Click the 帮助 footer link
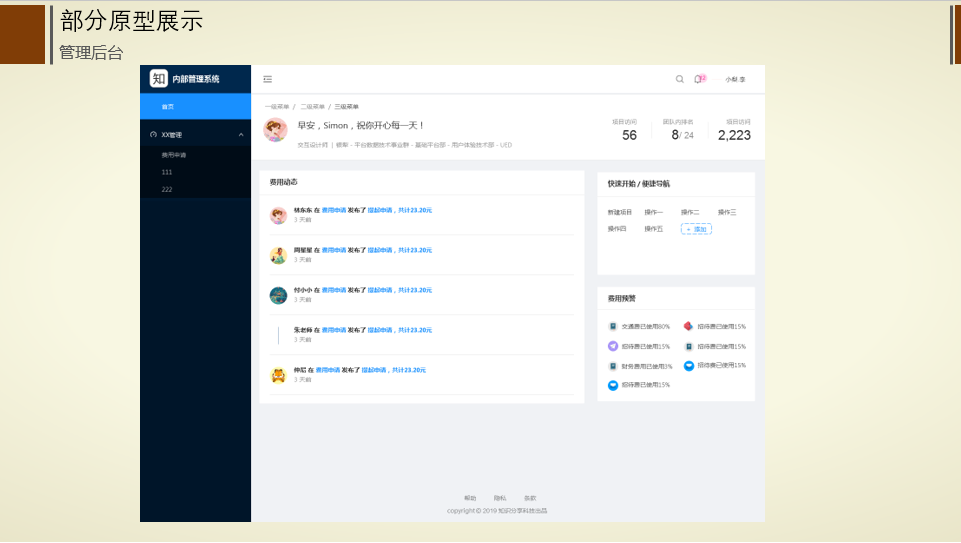Screen dimensions: 961x543 click(470, 498)
